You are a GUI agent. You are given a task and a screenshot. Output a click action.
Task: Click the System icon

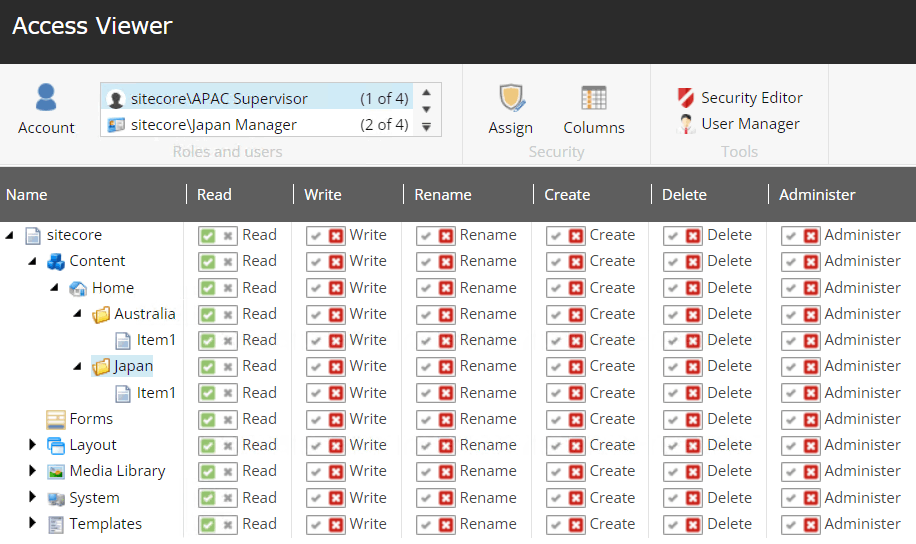click(x=55, y=498)
